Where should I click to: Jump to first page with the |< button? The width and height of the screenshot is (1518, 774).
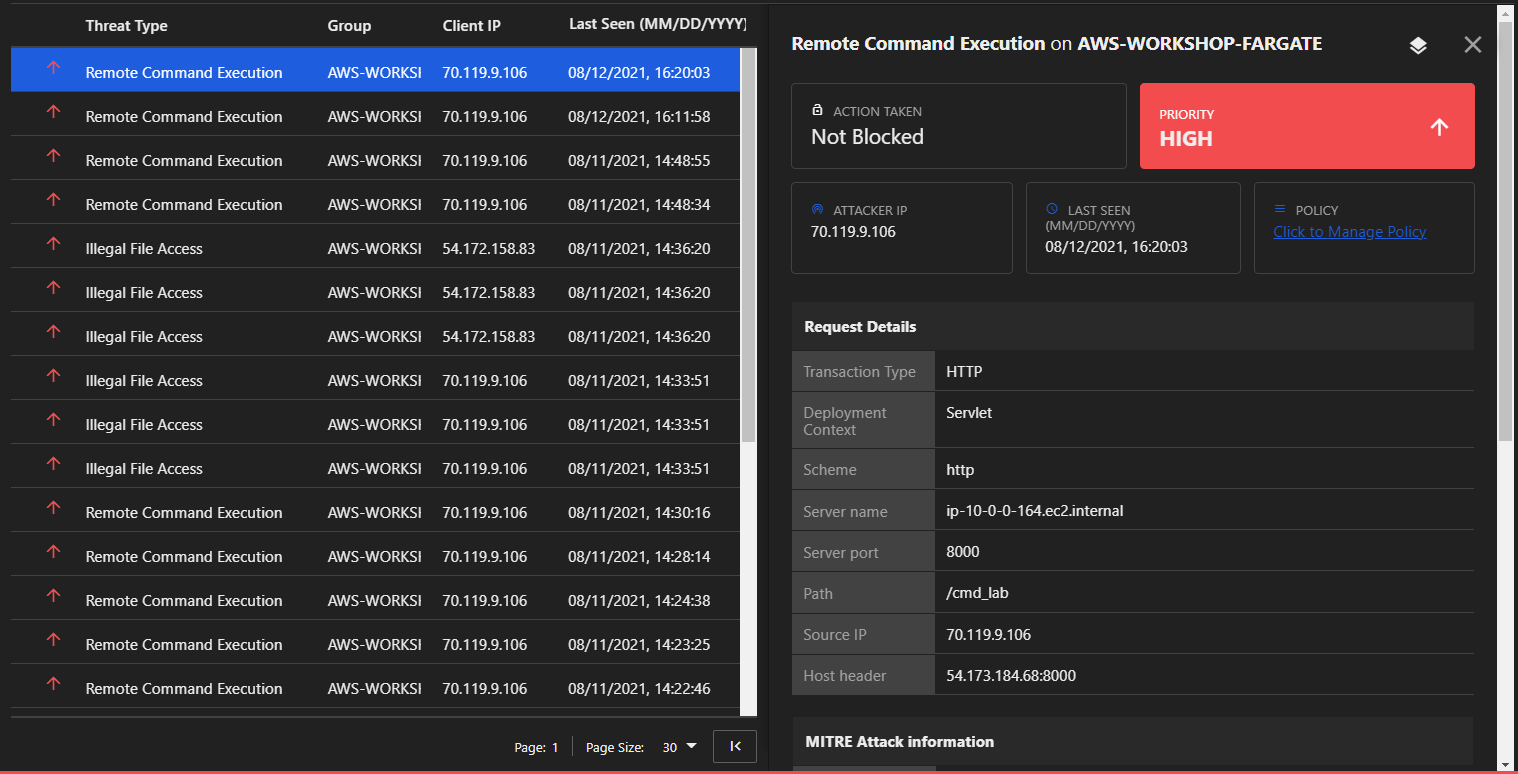tap(735, 746)
